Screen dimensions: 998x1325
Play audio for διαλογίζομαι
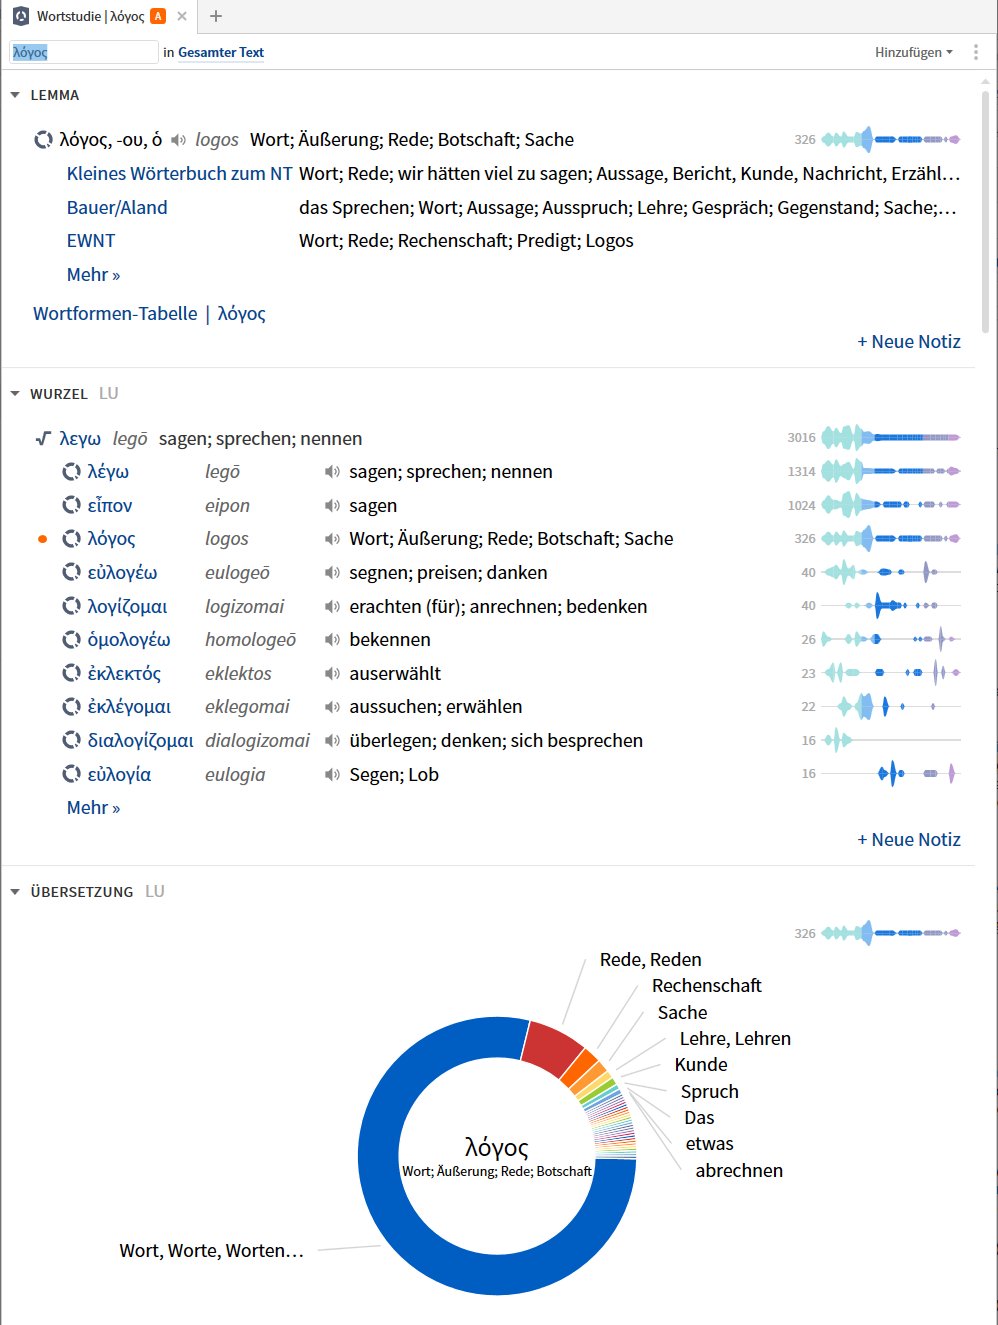(332, 741)
